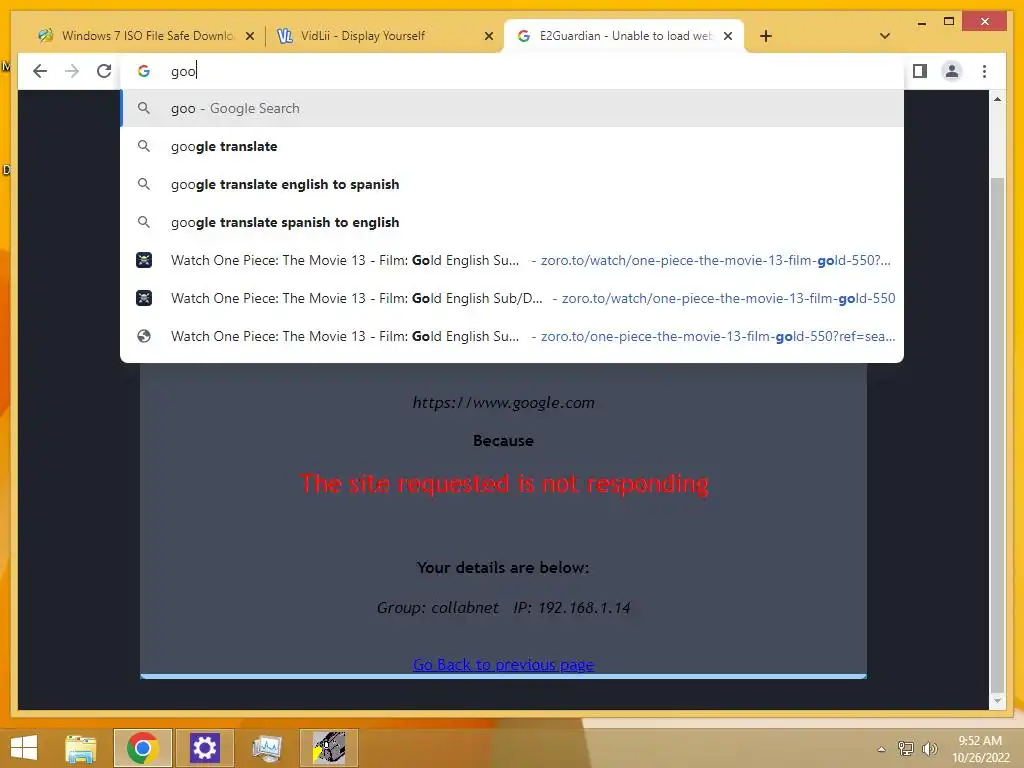Select the E2Guardian tab
This screenshot has width=1024, height=768.
[x=624, y=36]
